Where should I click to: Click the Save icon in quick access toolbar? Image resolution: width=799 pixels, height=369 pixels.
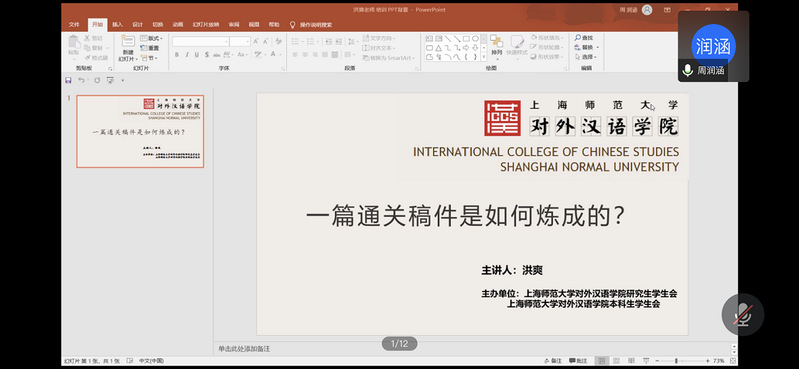coord(68,80)
